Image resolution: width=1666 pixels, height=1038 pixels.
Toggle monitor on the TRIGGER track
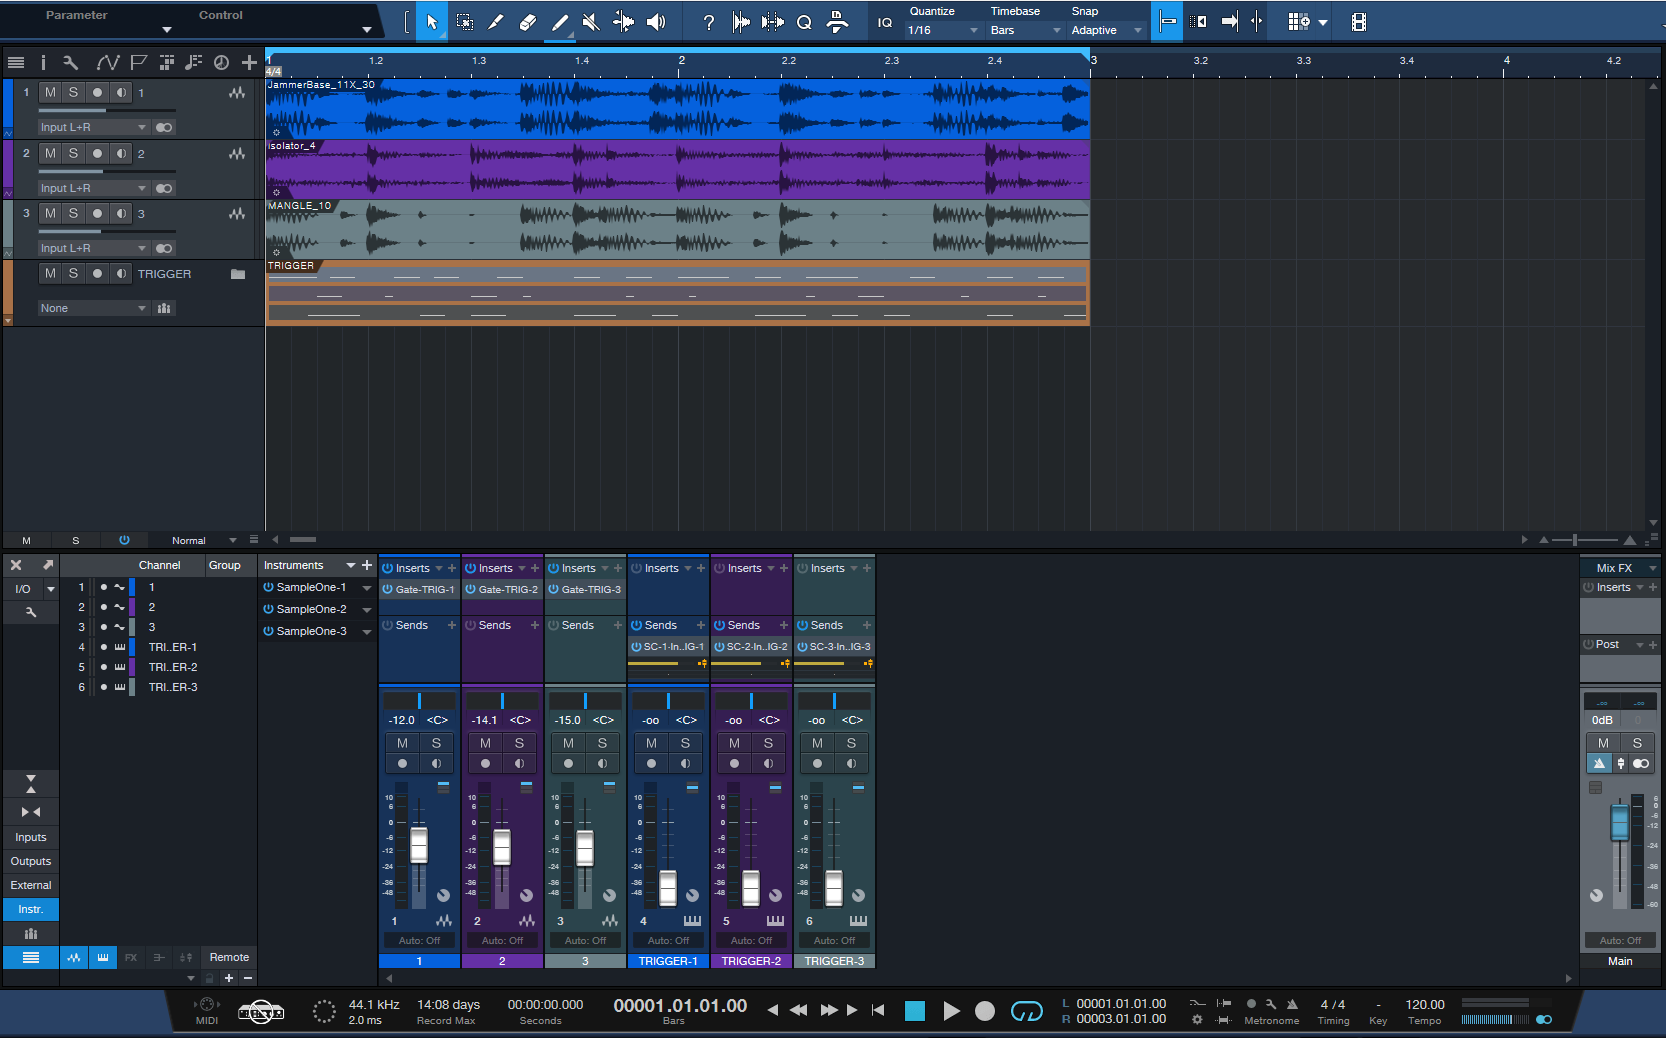pos(121,273)
